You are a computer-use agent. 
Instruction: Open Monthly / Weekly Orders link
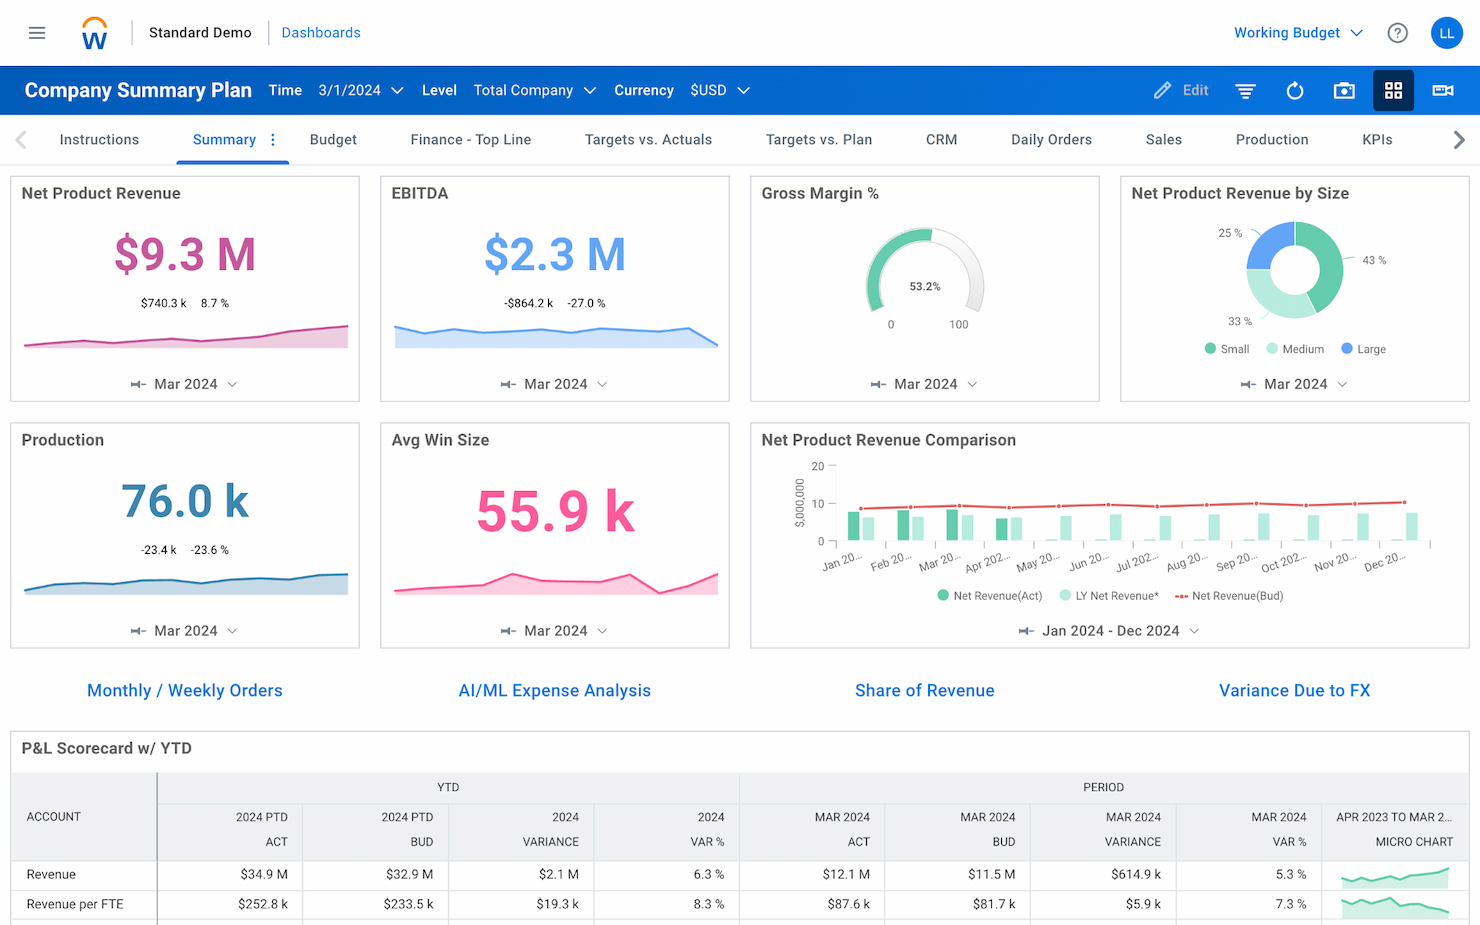point(185,691)
